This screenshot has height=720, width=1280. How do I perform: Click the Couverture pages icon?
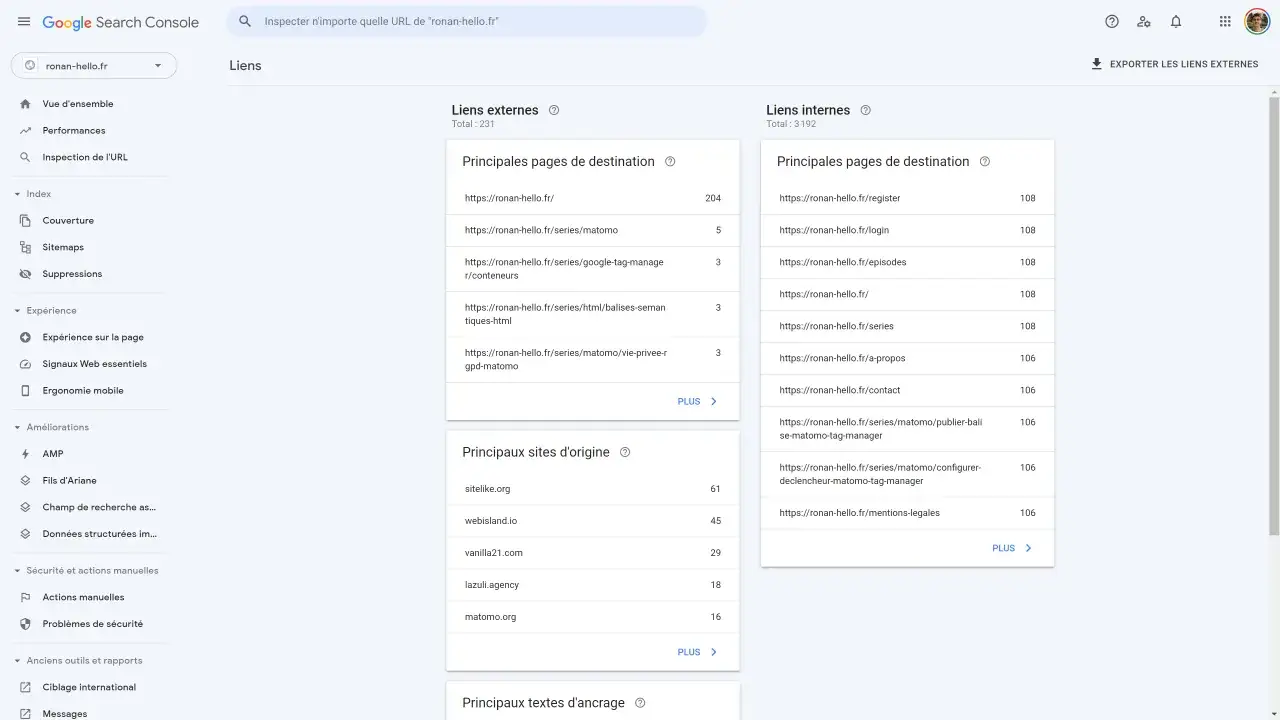click(25, 221)
